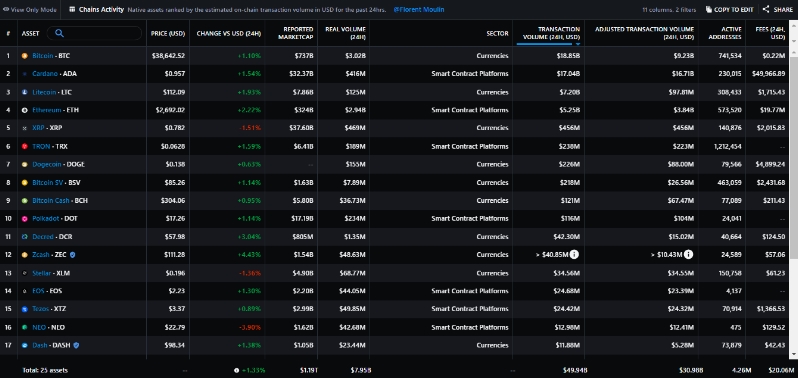Screen dimensions: 798x378
Task: Click the Dash coin icon
Action: coord(24,345)
